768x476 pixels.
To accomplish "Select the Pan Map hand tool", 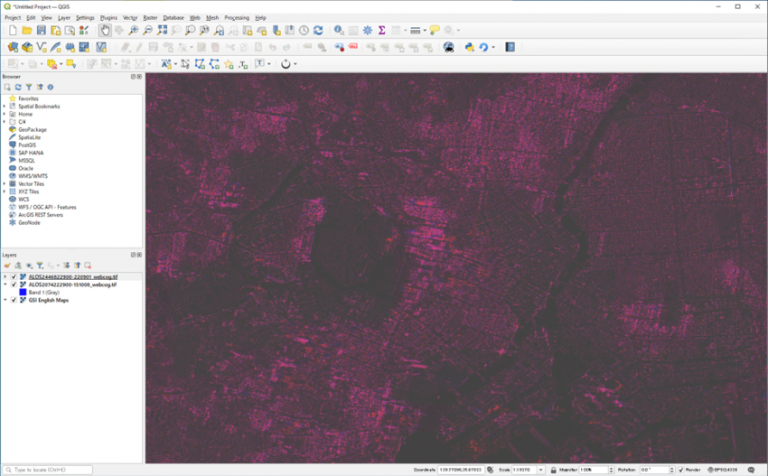I will 105,30.
